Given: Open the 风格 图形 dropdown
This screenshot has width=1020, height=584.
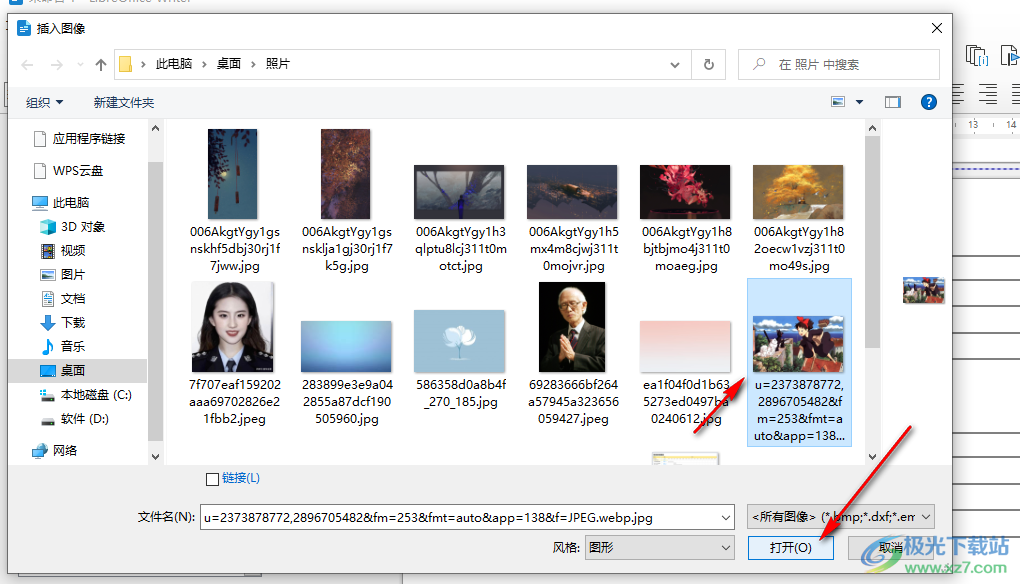Looking at the screenshot, I should click(x=660, y=548).
